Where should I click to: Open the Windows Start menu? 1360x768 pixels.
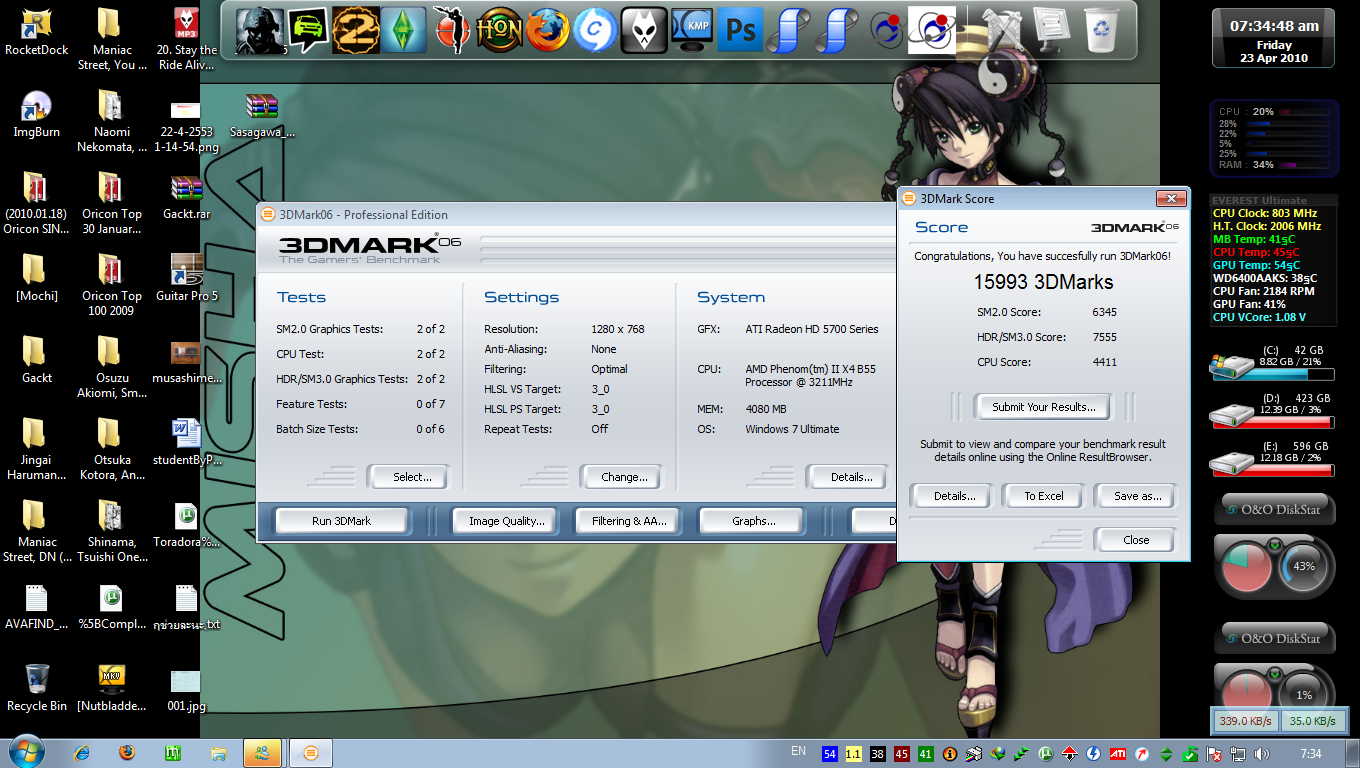(x=25, y=752)
